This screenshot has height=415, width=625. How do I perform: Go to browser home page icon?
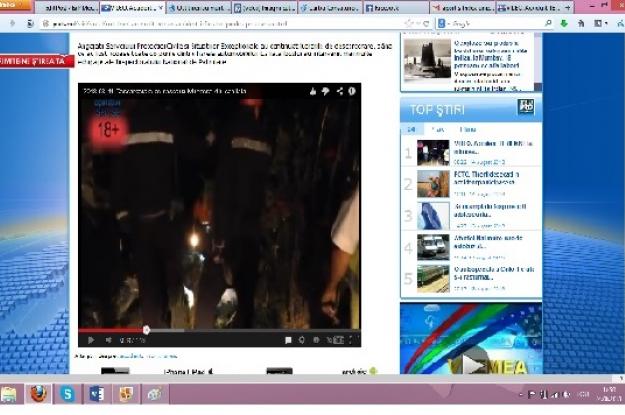(x=581, y=24)
